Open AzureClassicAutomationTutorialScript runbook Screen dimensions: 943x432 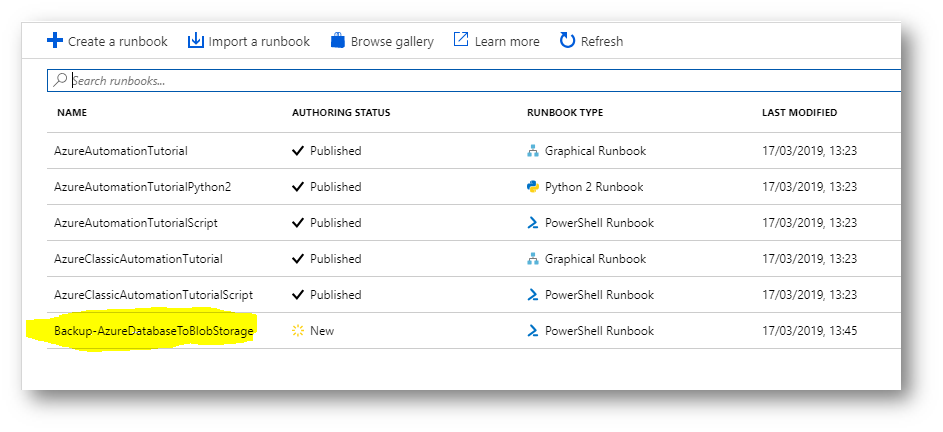[153, 295]
